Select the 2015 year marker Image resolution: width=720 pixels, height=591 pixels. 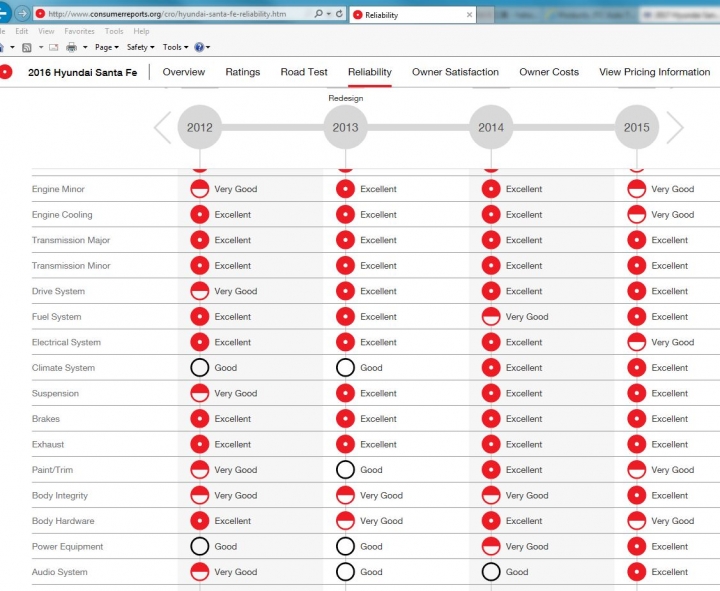click(637, 127)
